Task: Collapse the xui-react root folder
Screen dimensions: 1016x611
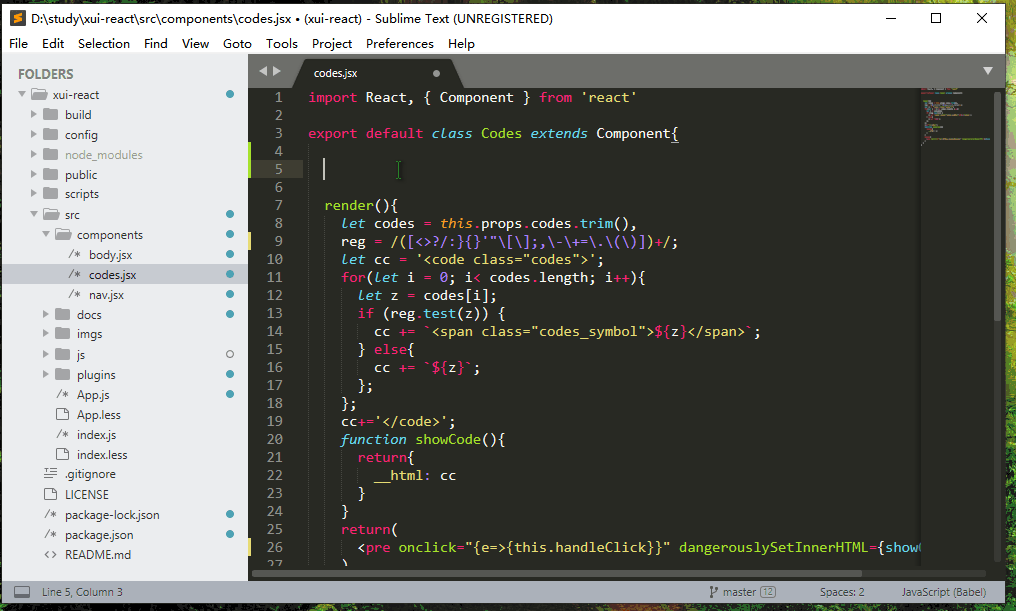Action: click(22, 95)
